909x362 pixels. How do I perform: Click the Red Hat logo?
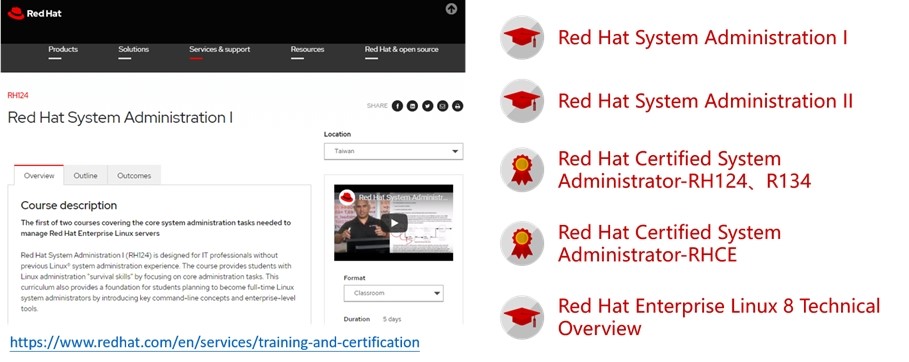coord(35,13)
